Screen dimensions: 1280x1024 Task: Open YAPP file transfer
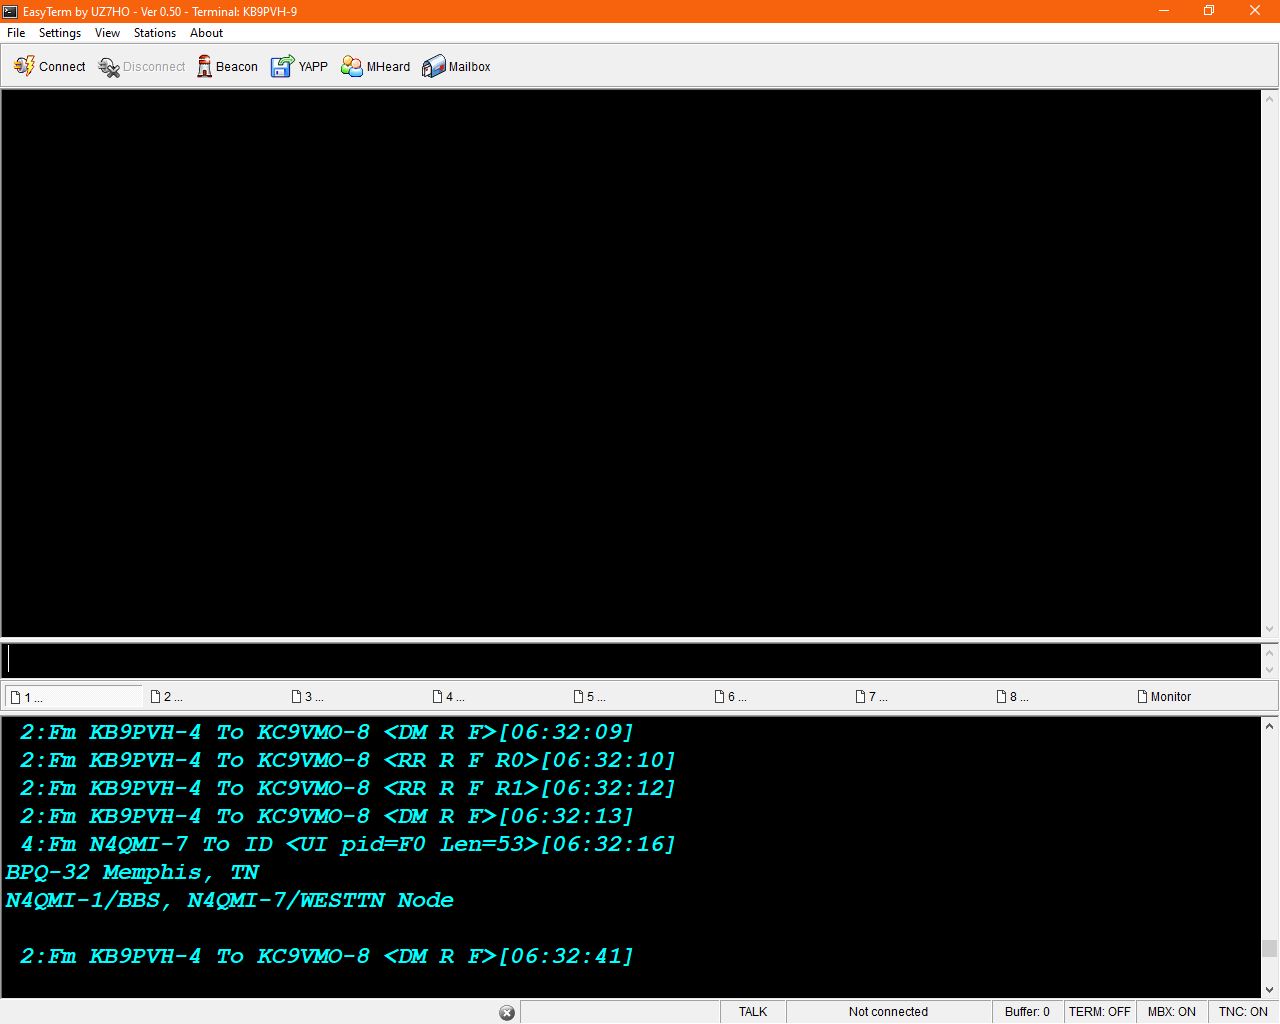tap(299, 66)
